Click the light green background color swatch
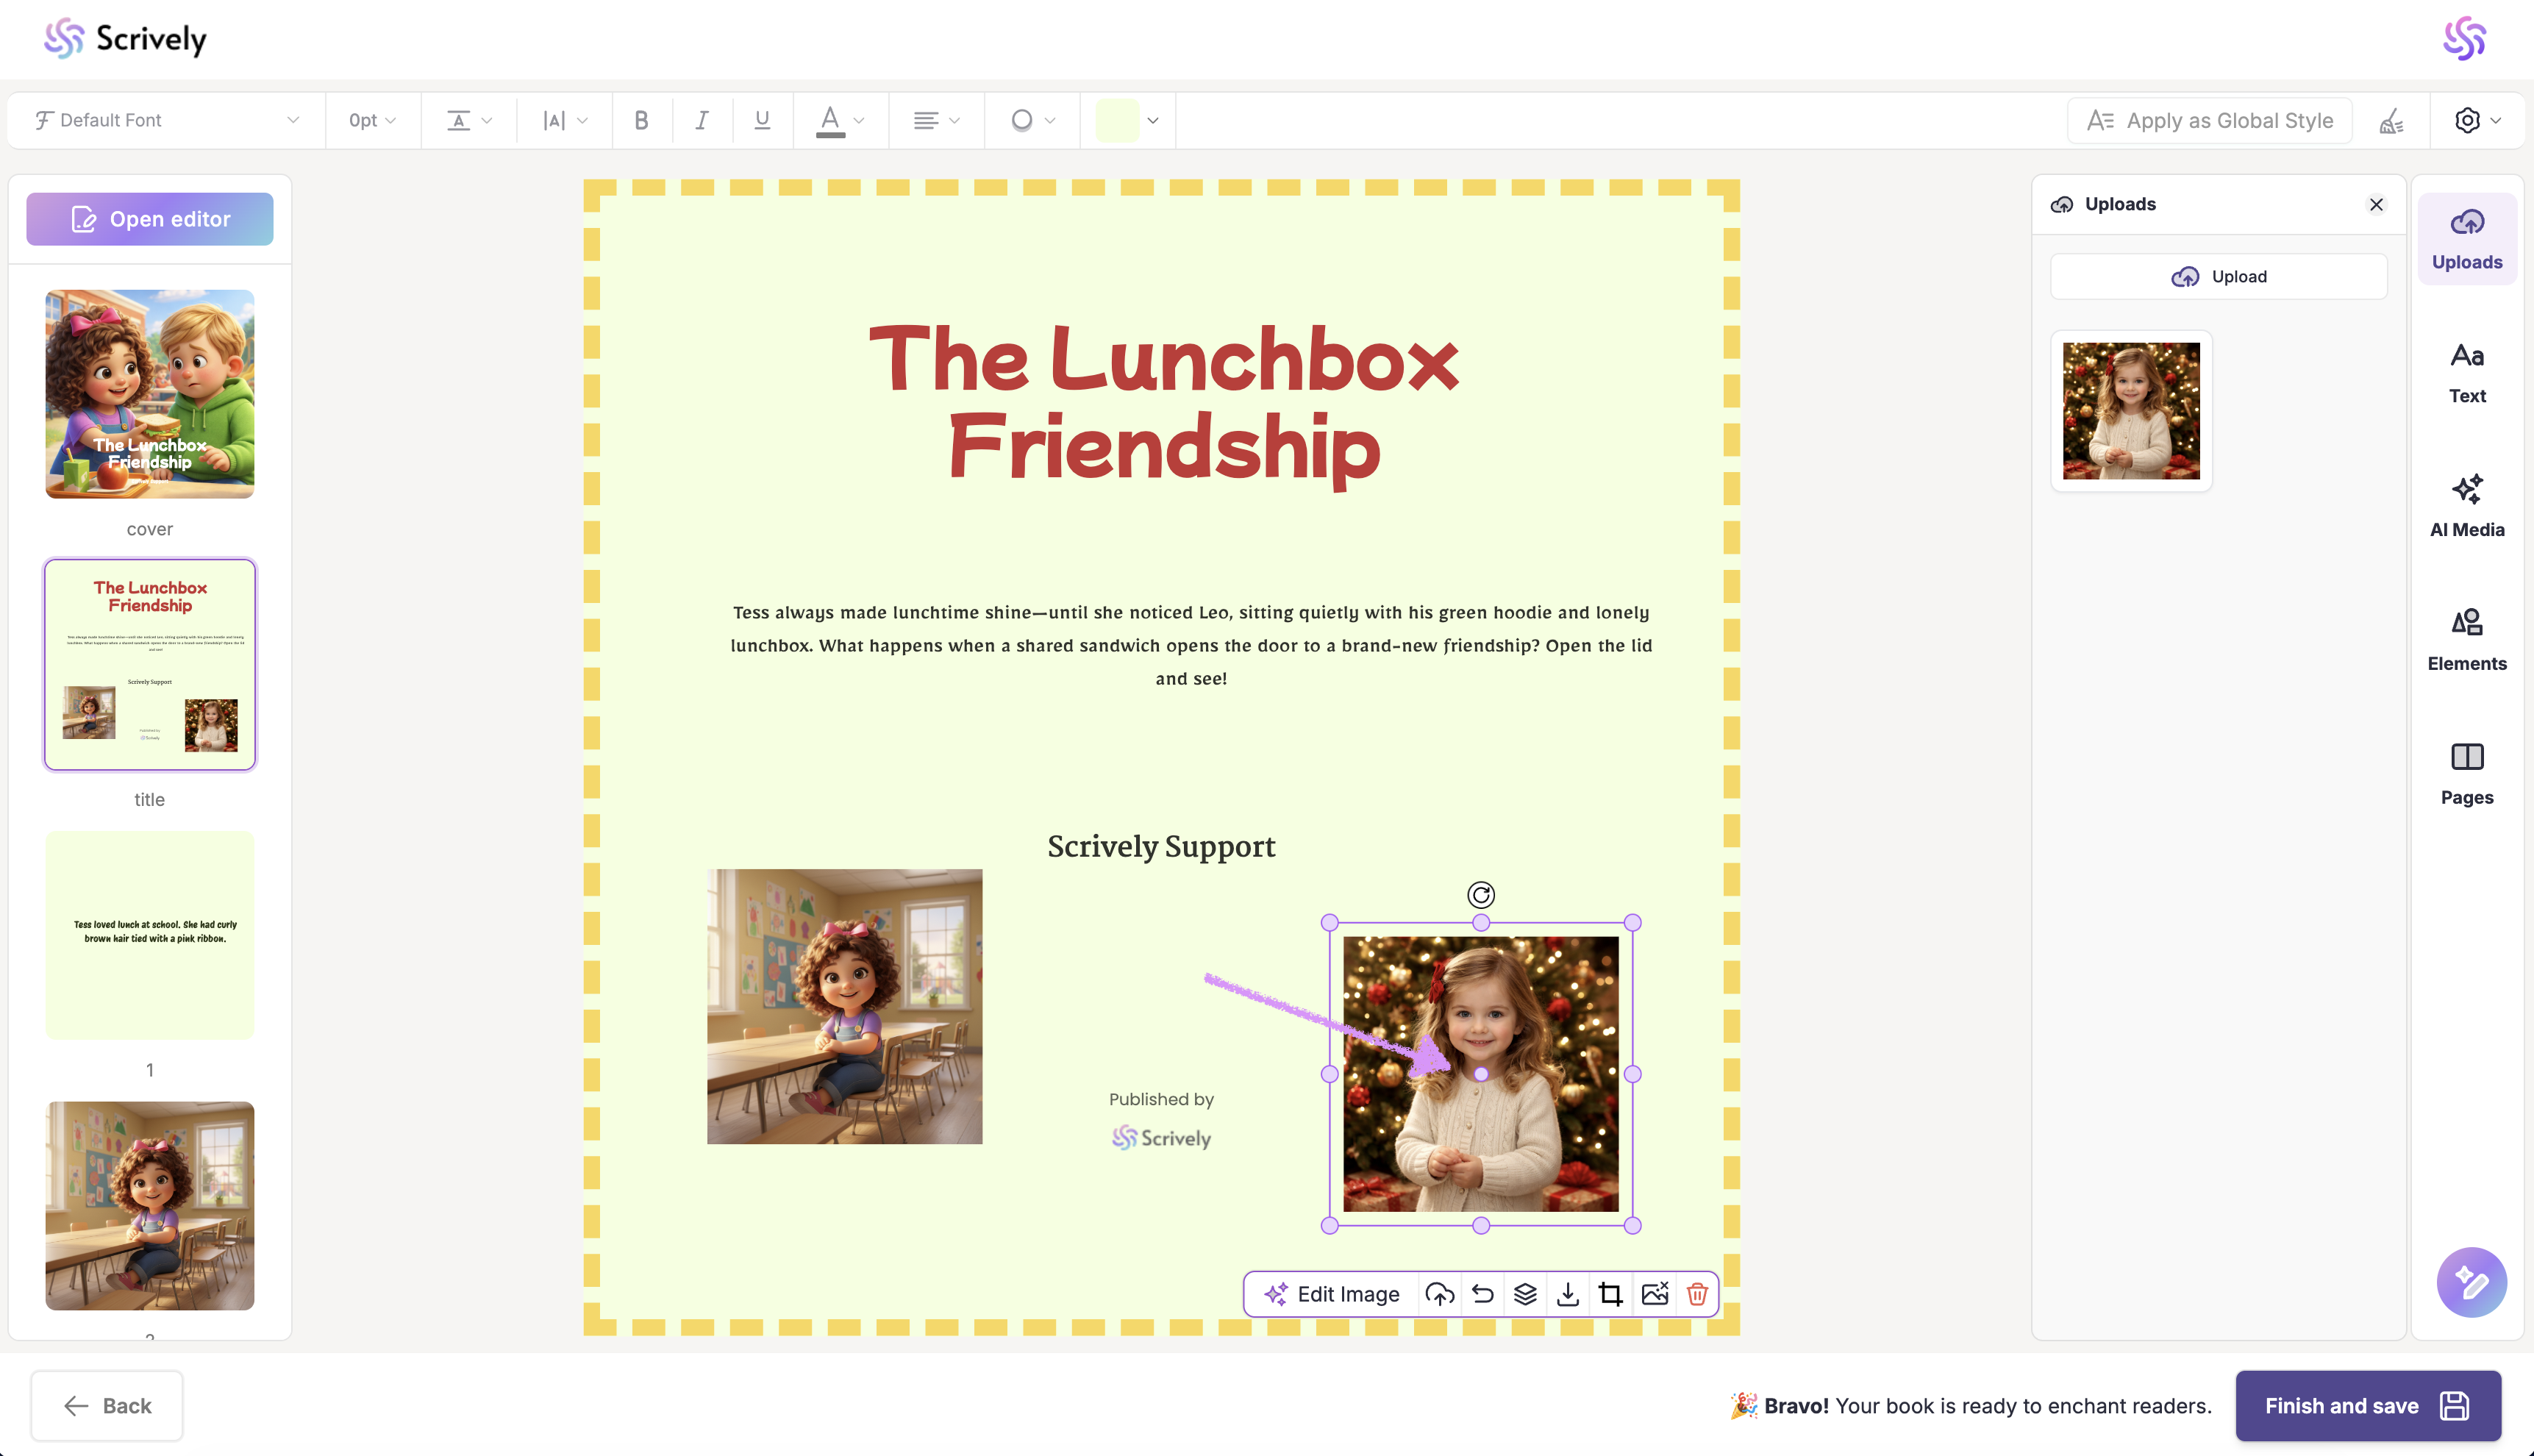 (1117, 121)
